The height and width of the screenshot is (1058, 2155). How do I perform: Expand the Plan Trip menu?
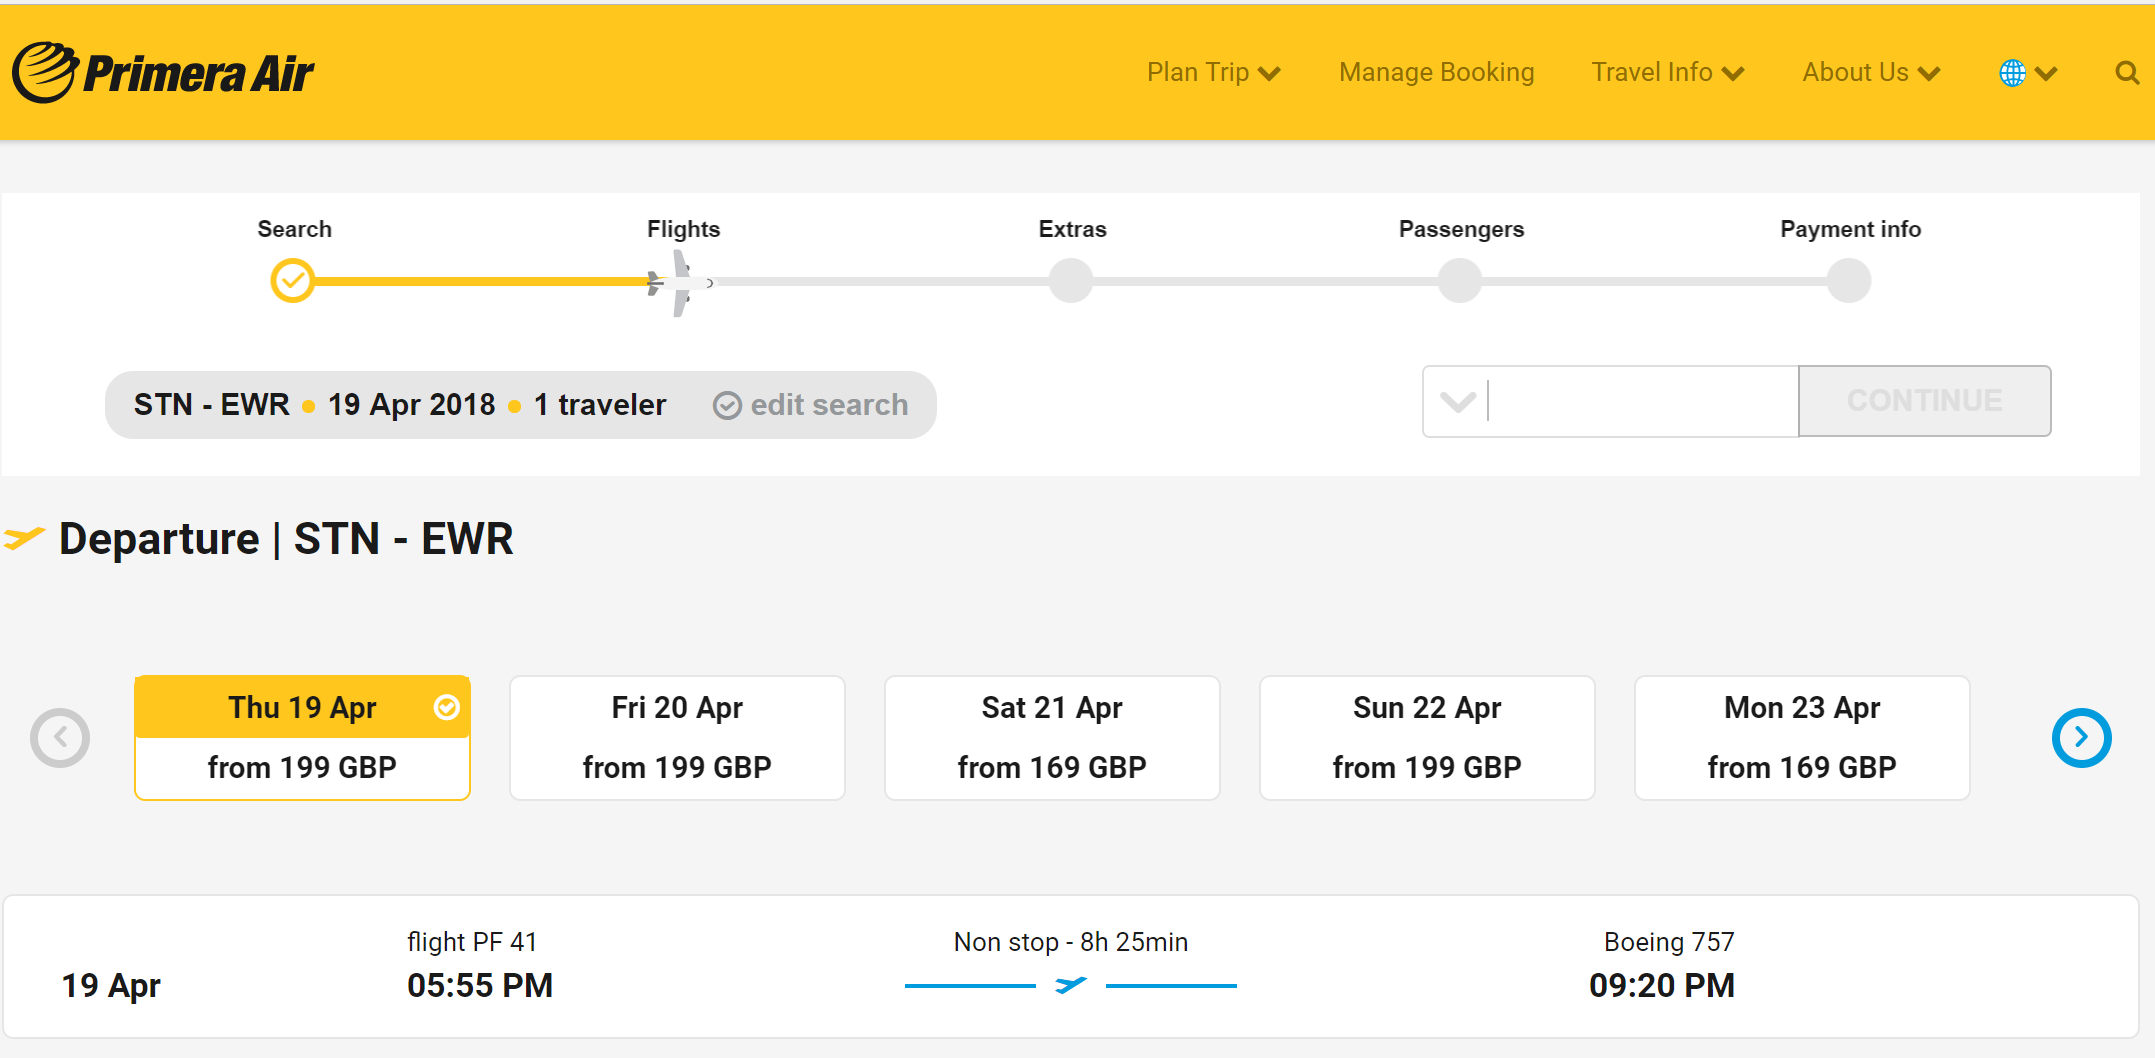click(1213, 73)
